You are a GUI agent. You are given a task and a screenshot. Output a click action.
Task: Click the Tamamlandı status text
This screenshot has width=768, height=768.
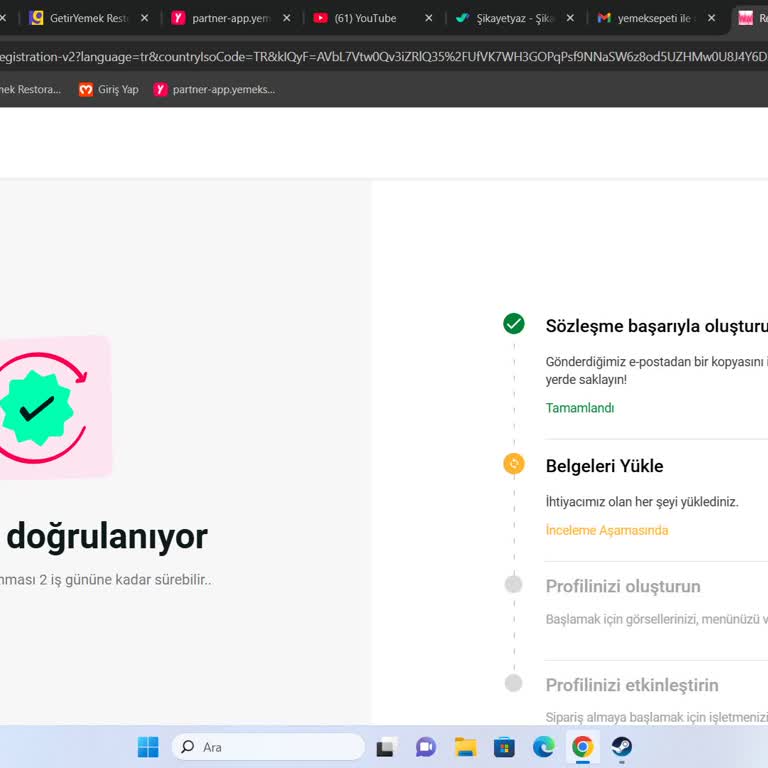point(580,408)
